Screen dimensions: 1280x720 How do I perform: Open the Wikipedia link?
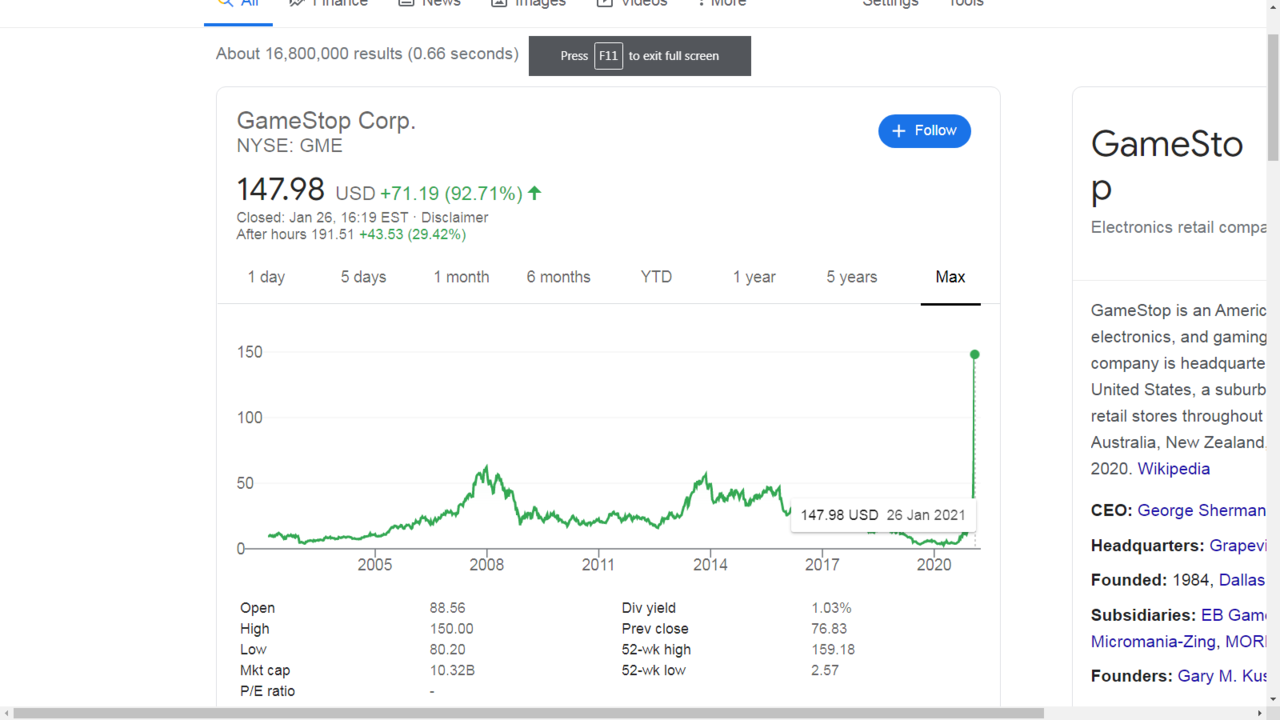[x=1174, y=469]
